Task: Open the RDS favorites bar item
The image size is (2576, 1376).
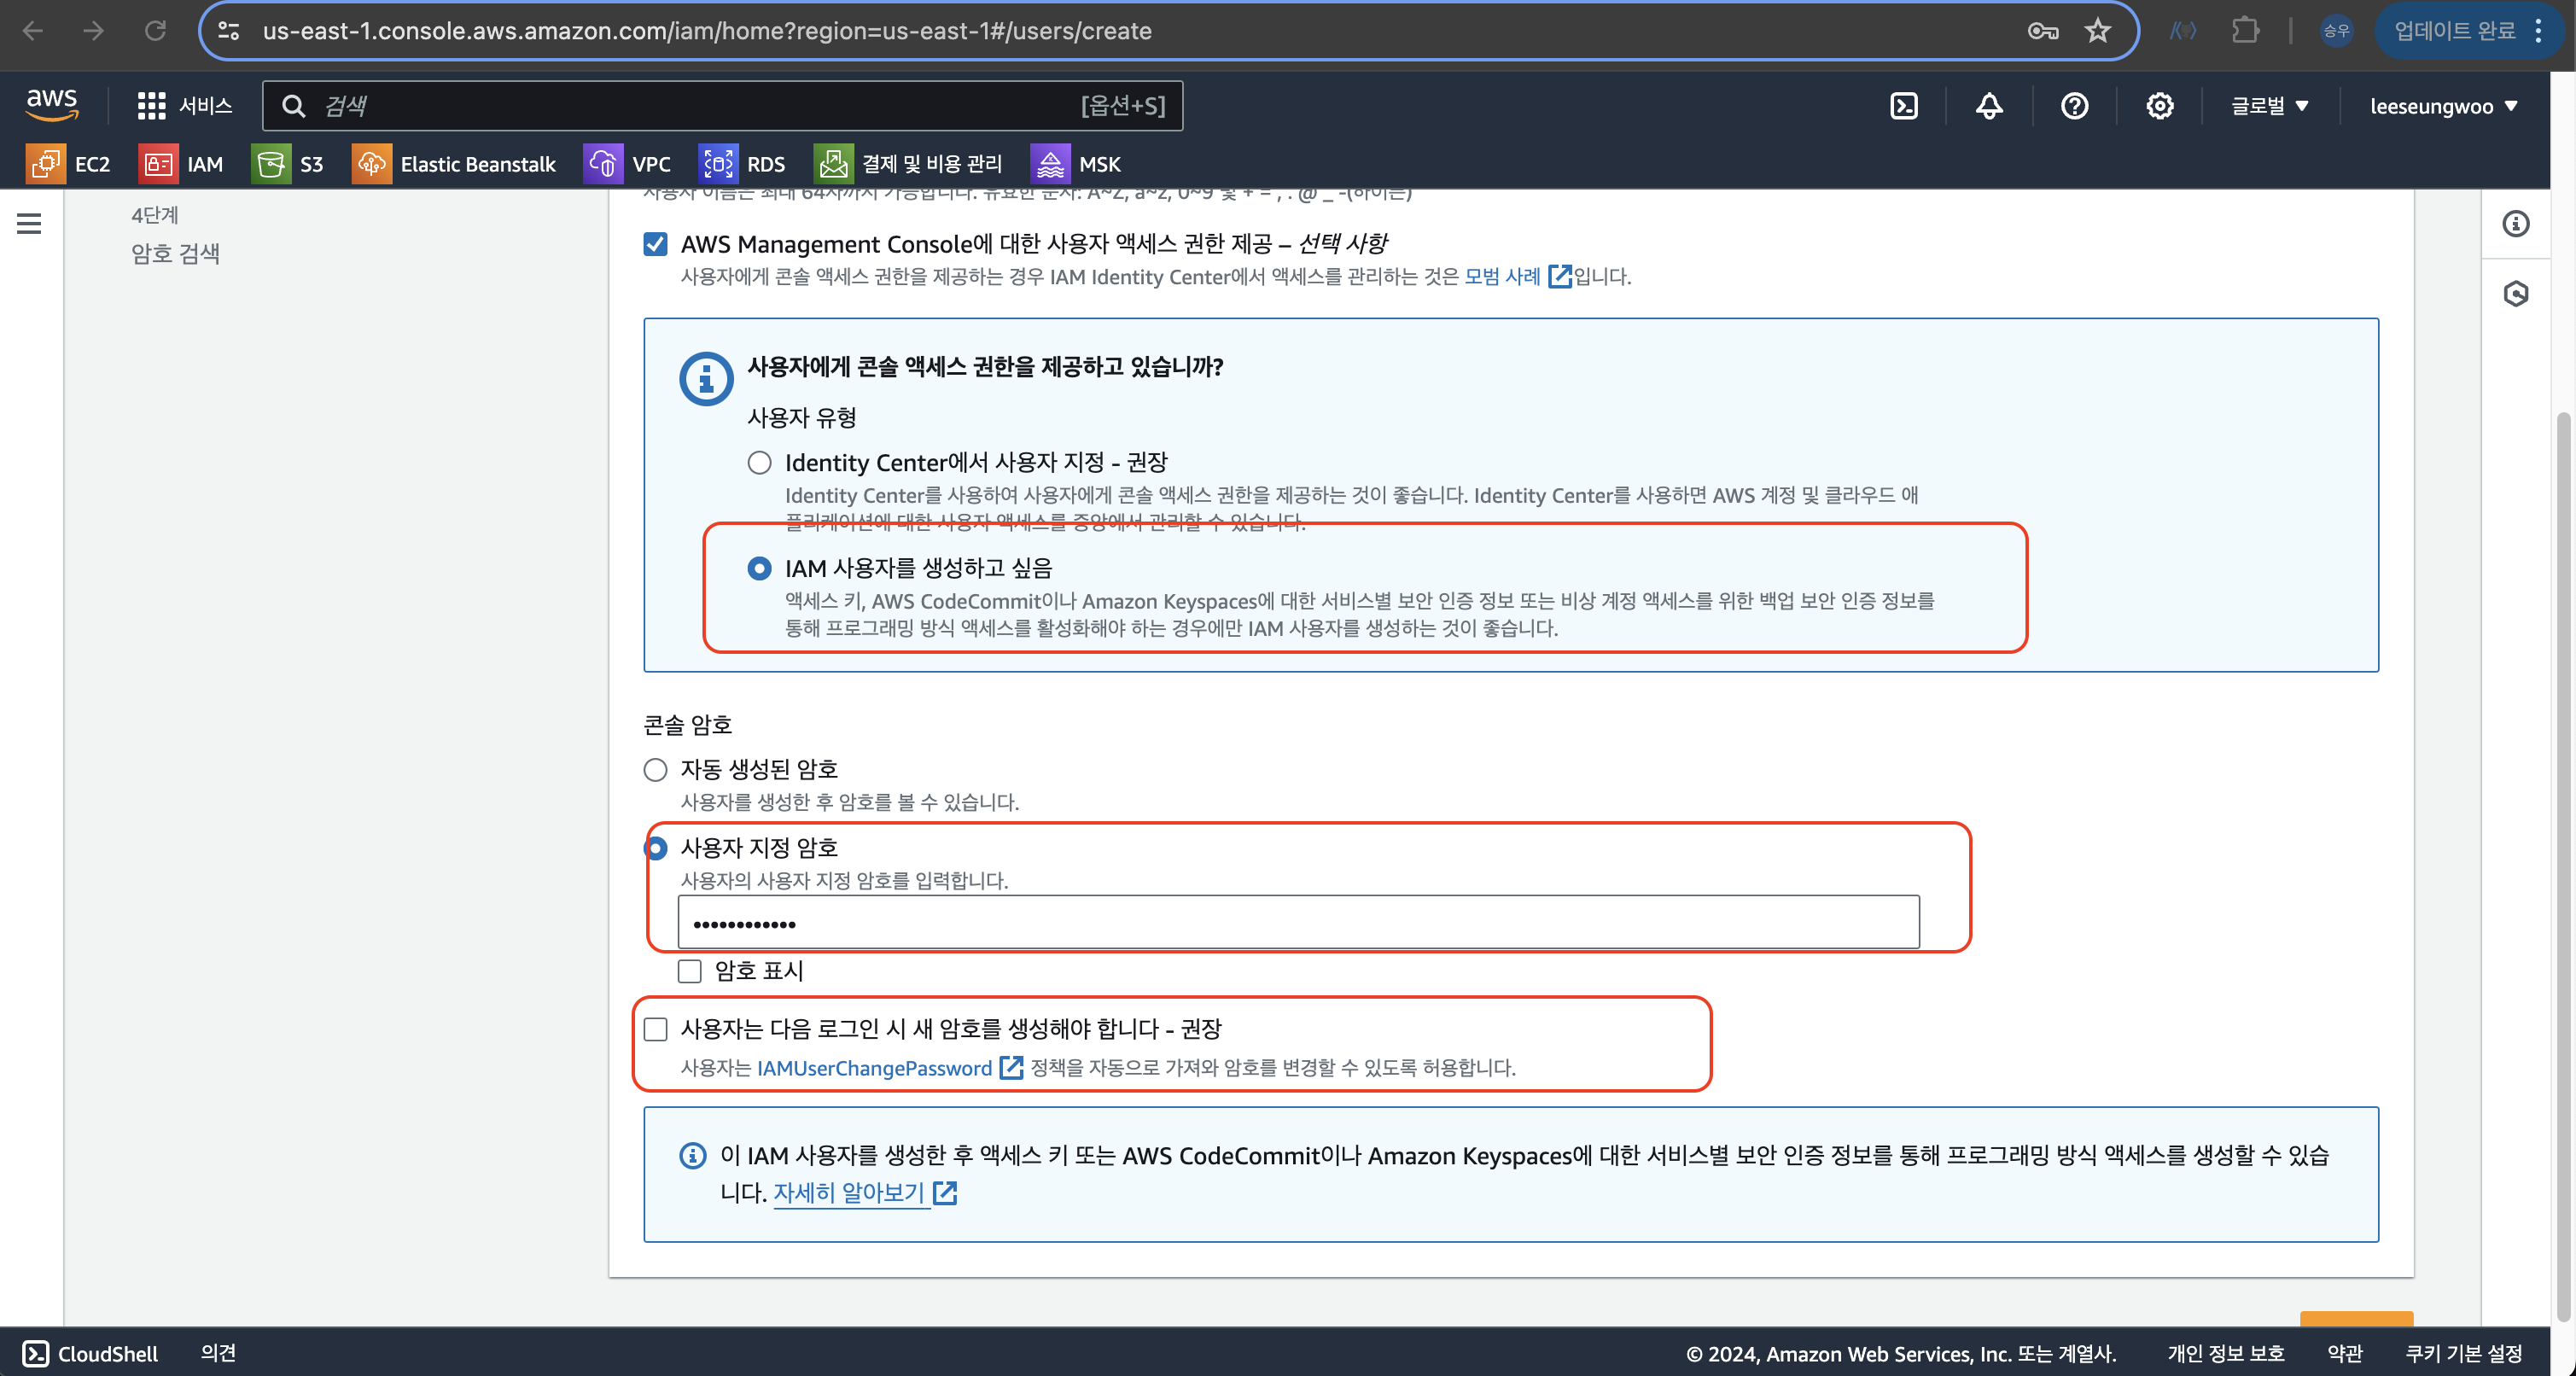Action: click(742, 164)
